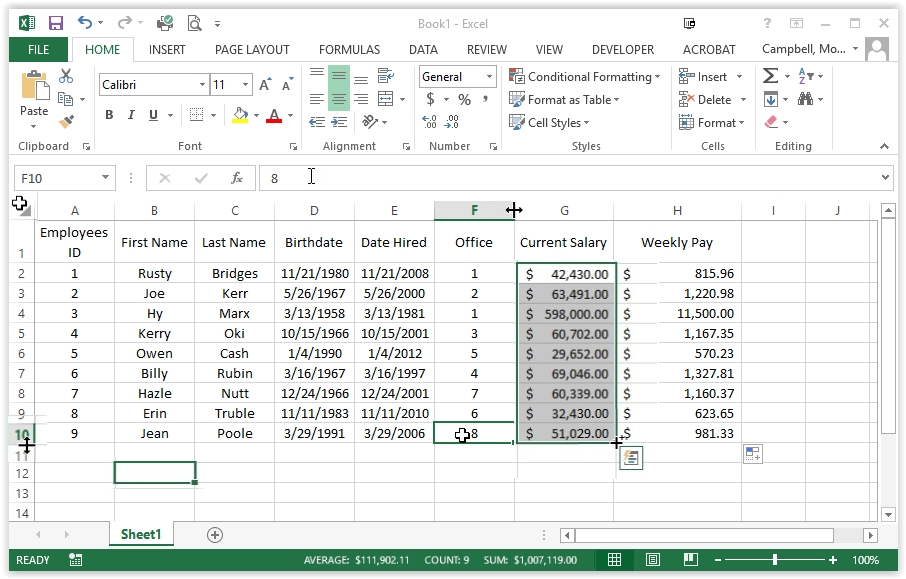Open the Calibri font name dropdown
The width and height of the screenshot is (906, 579).
202,85
